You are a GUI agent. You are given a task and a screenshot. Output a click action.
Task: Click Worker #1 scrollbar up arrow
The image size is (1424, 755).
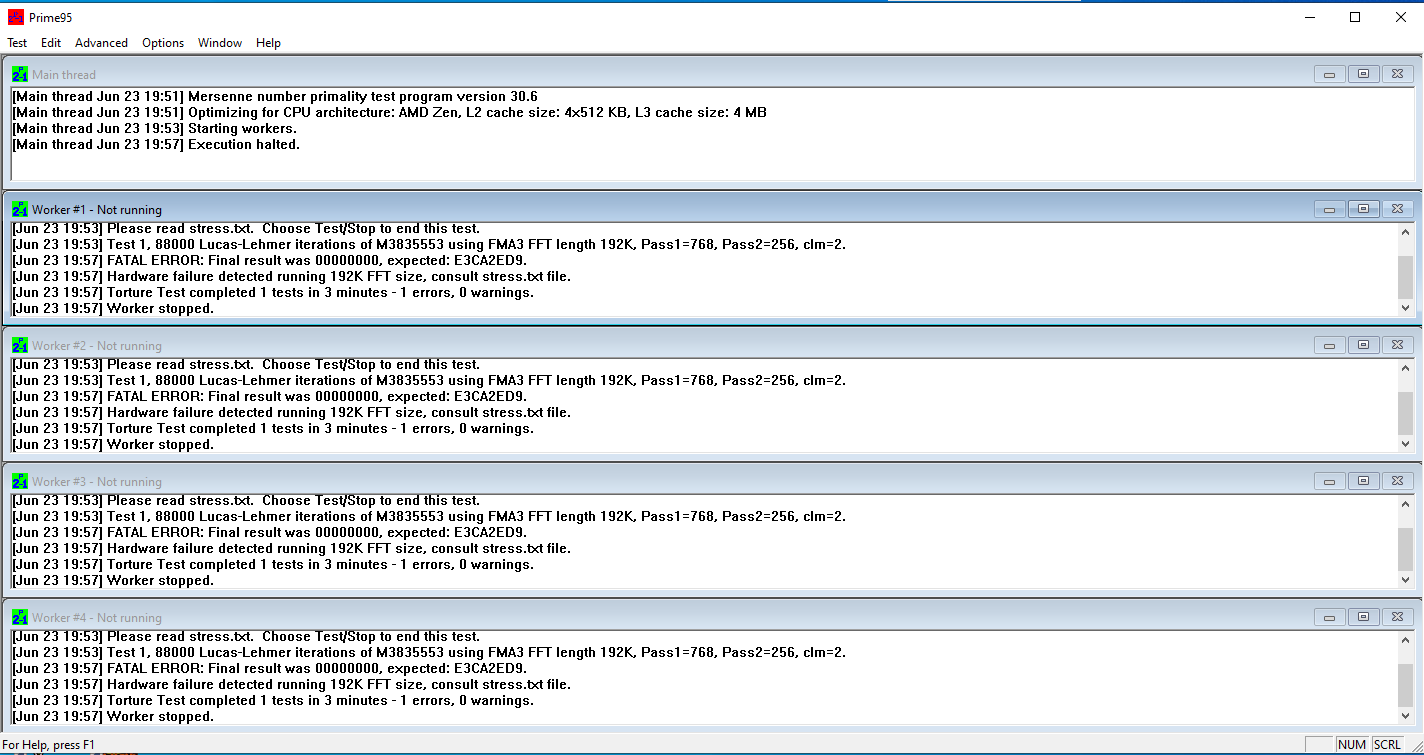point(1406,232)
